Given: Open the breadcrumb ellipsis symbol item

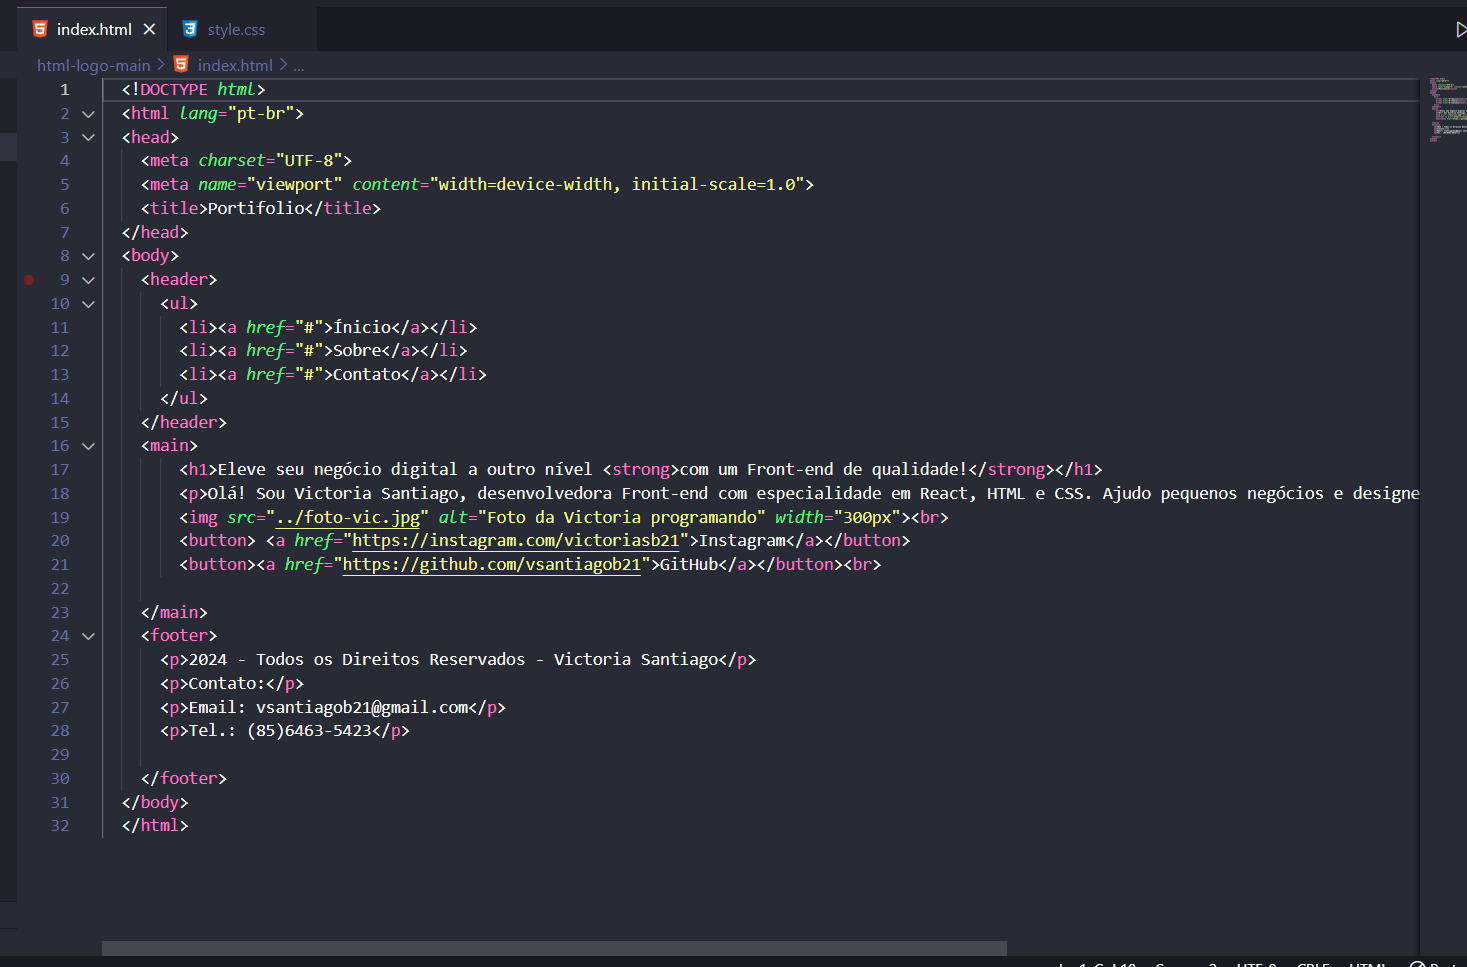Looking at the screenshot, I should (298, 65).
